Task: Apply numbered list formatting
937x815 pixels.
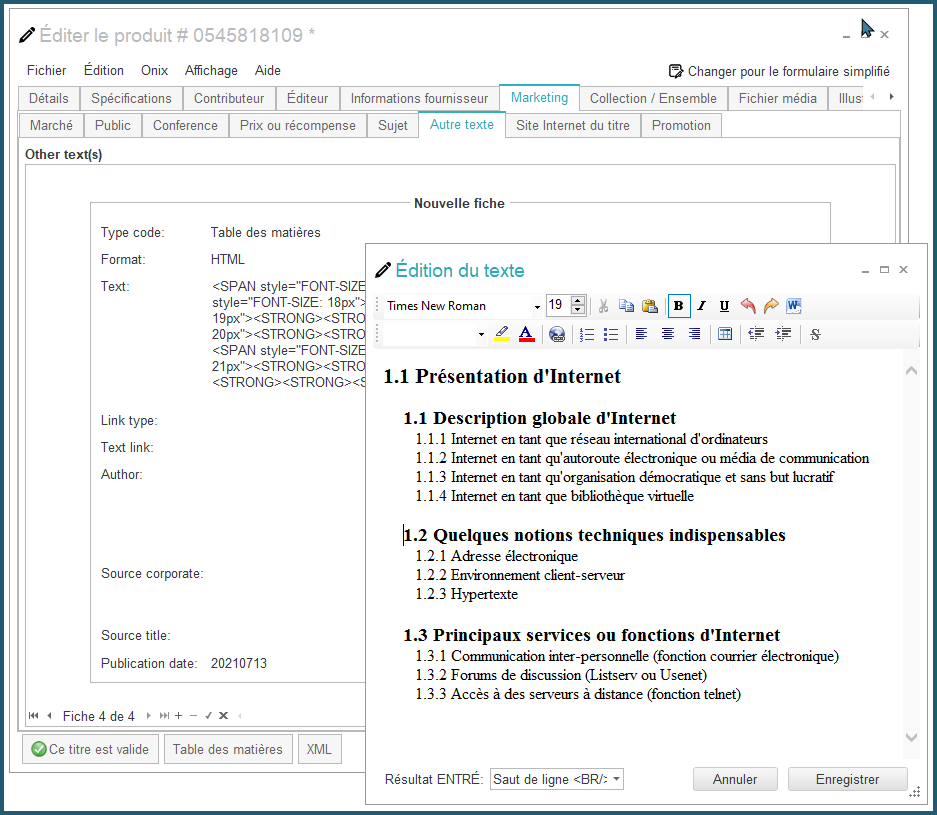Action: [x=587, y=334]
